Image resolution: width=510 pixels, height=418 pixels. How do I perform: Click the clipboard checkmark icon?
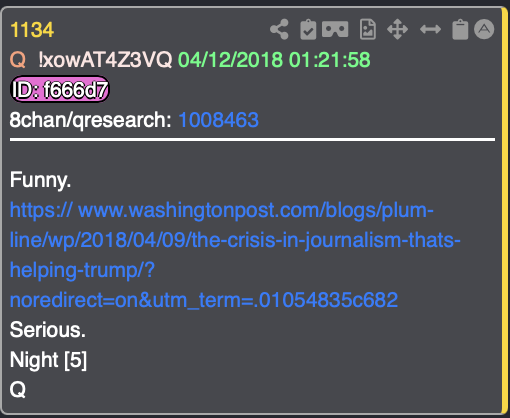pyautogui.click(x=308, y=30)
